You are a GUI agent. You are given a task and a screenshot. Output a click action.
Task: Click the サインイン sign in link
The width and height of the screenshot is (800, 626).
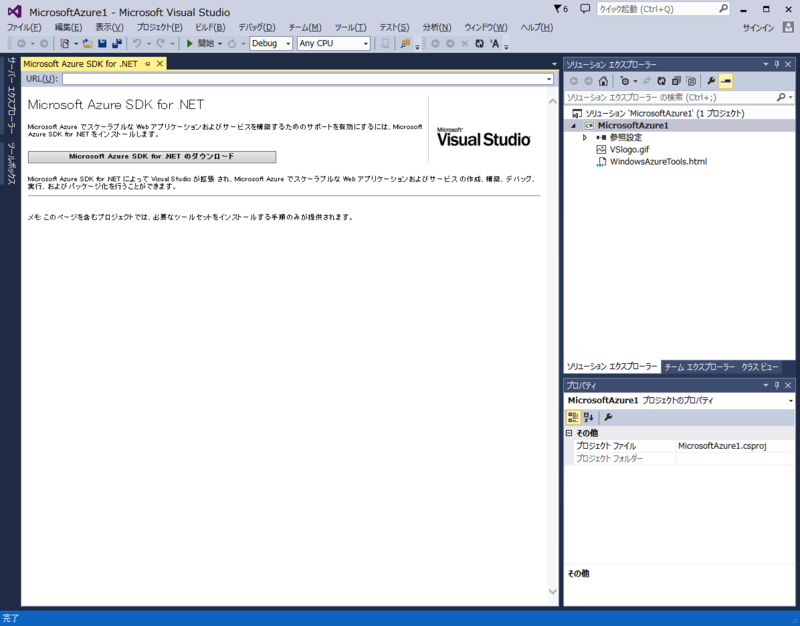758,28
